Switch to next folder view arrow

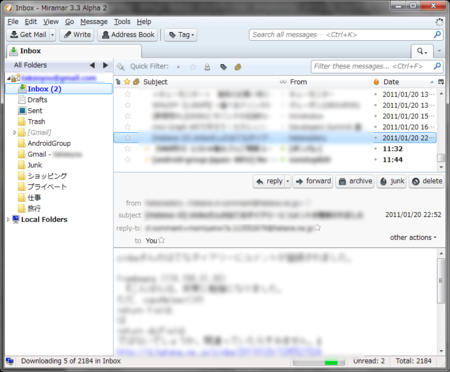[x=105, y=65]
